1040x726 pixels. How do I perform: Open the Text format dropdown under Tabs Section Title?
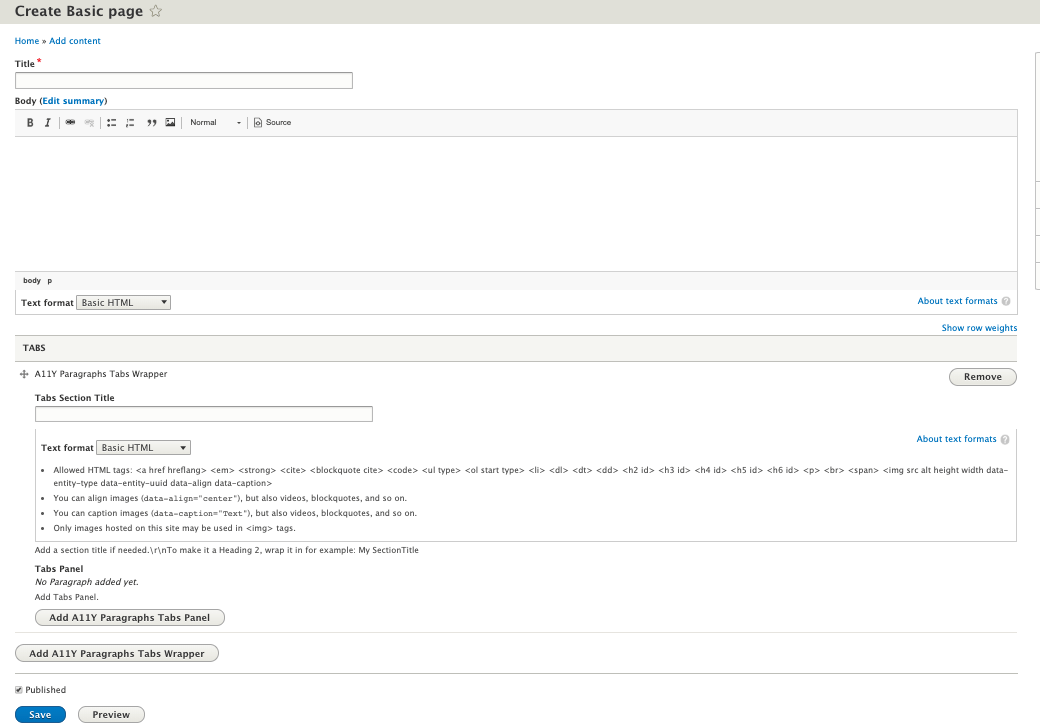(x=143, y=447)
